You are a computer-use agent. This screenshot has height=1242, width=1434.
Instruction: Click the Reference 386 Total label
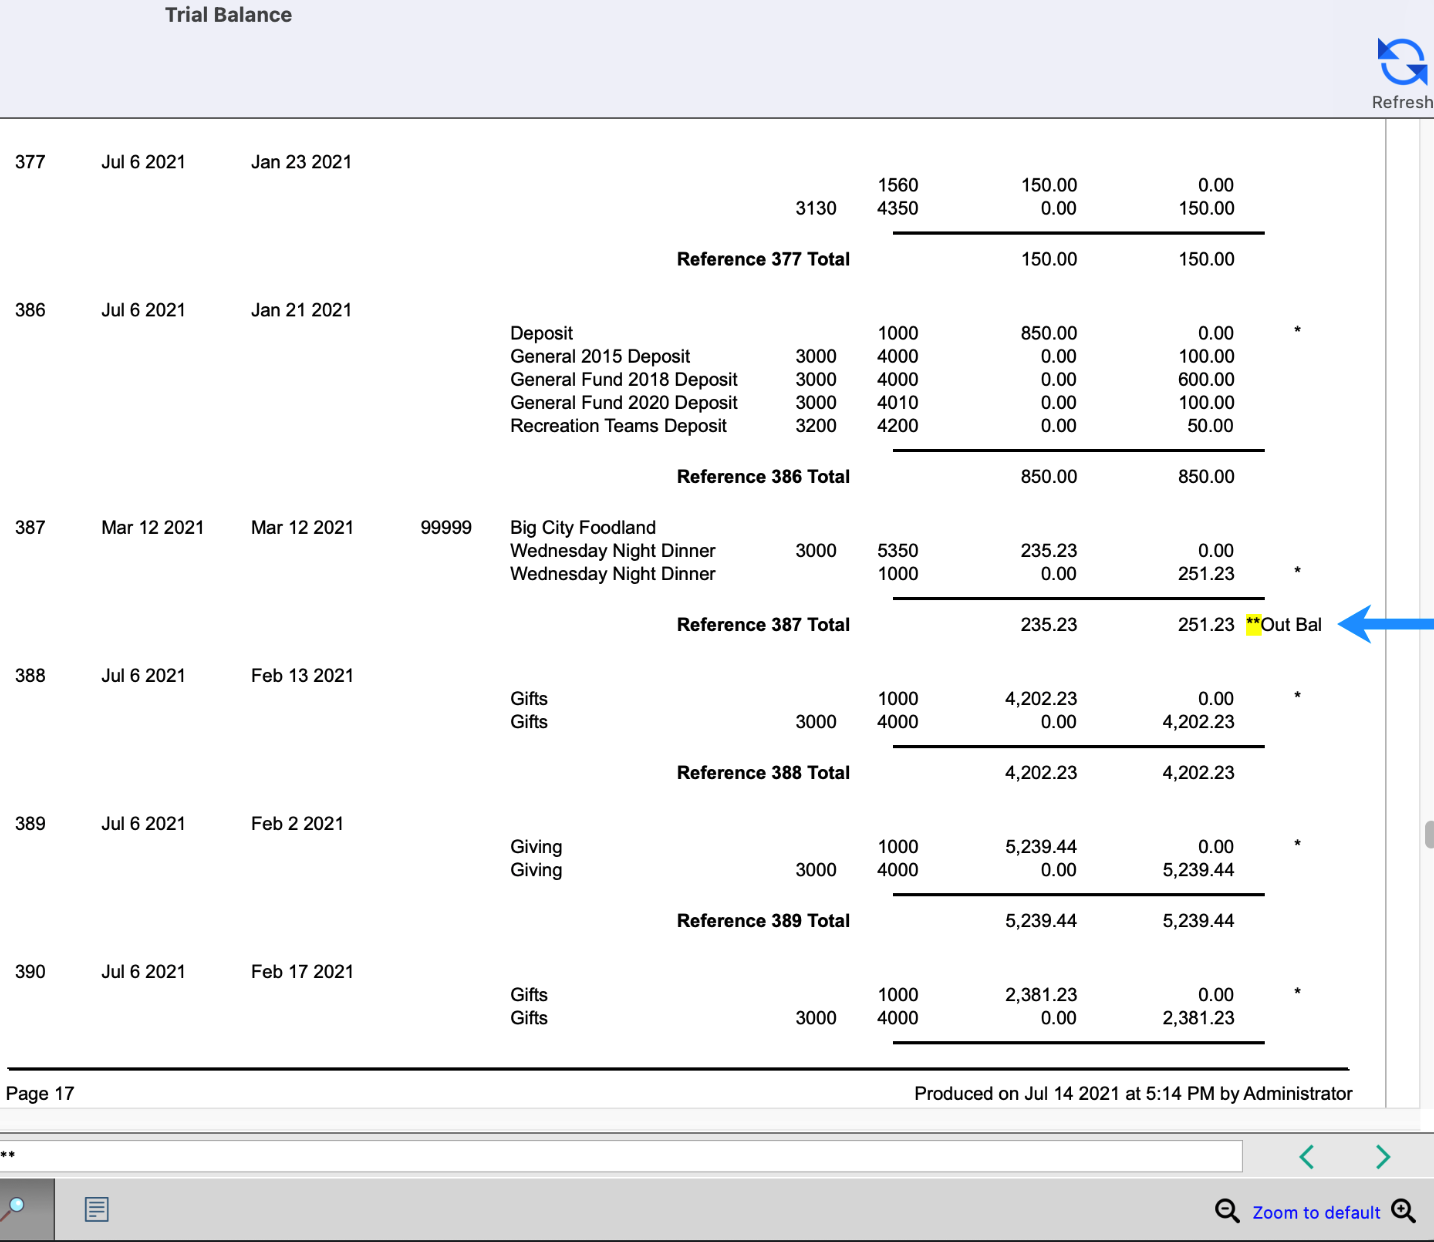tap(763, 477)
